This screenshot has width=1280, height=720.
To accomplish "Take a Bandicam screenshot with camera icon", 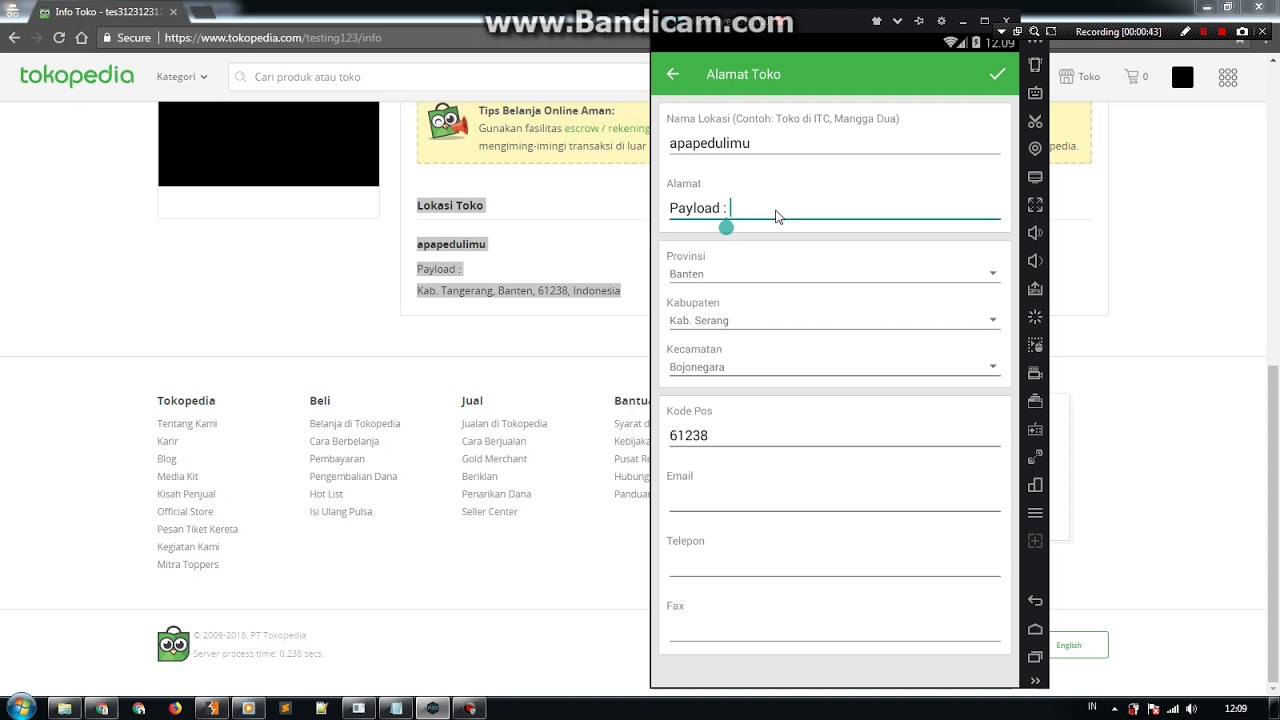I will coord(1242,32).
